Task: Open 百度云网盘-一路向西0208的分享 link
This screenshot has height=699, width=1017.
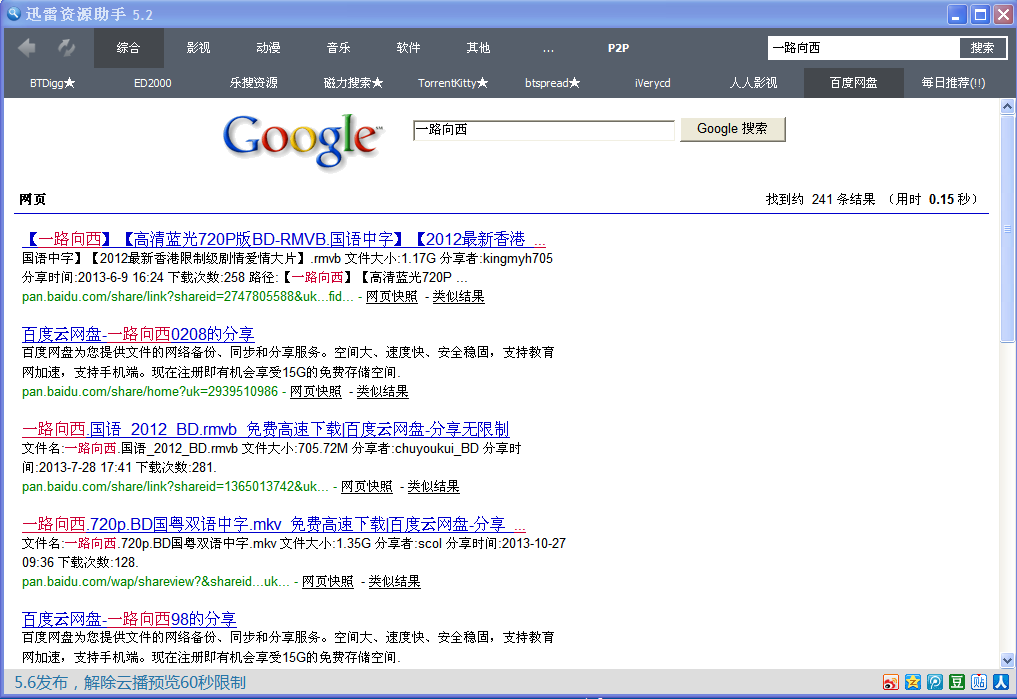Action: coord(138,335)
